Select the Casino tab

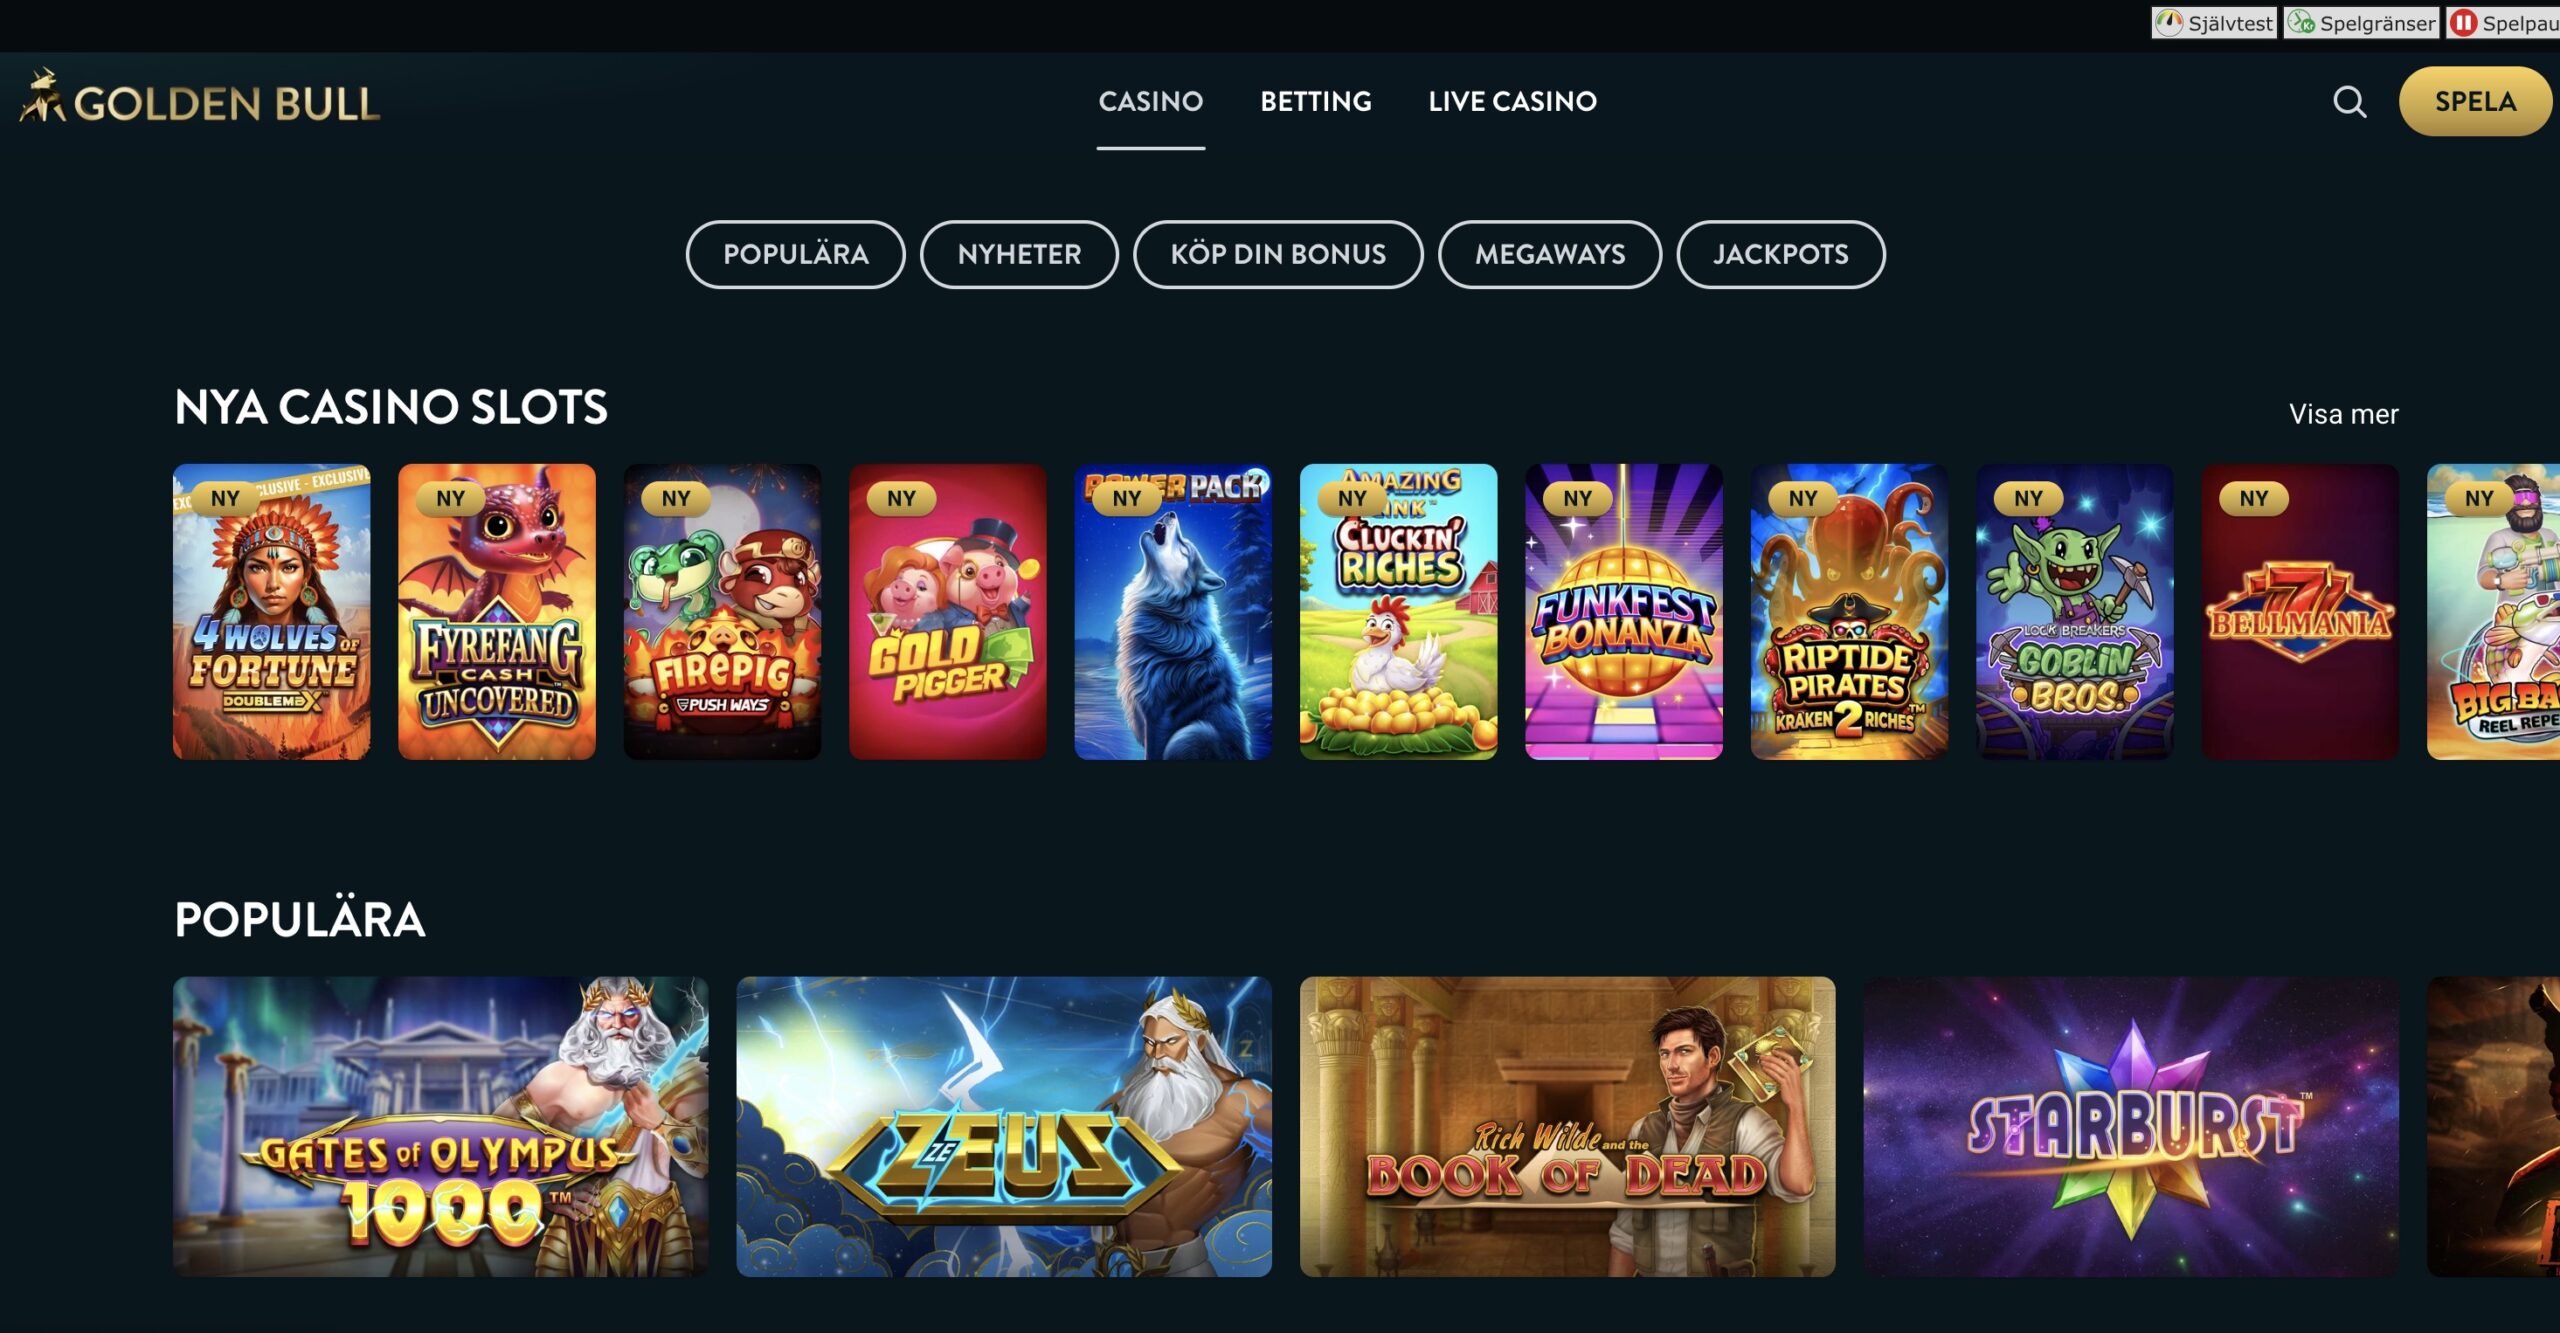point(1150,101)
